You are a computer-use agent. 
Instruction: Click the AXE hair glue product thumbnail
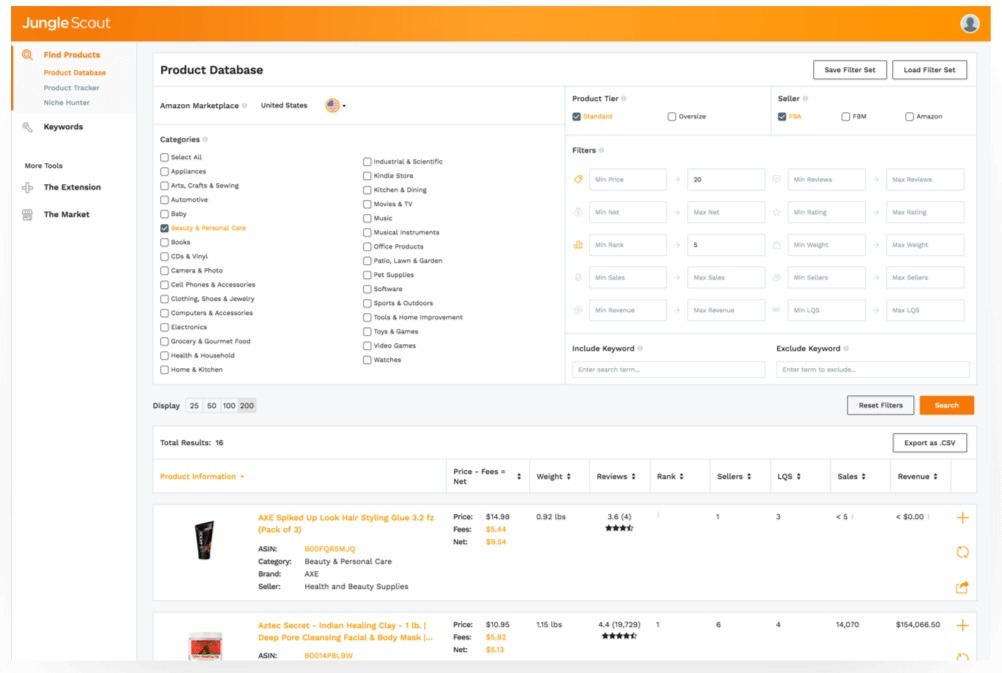click(204, 541)
